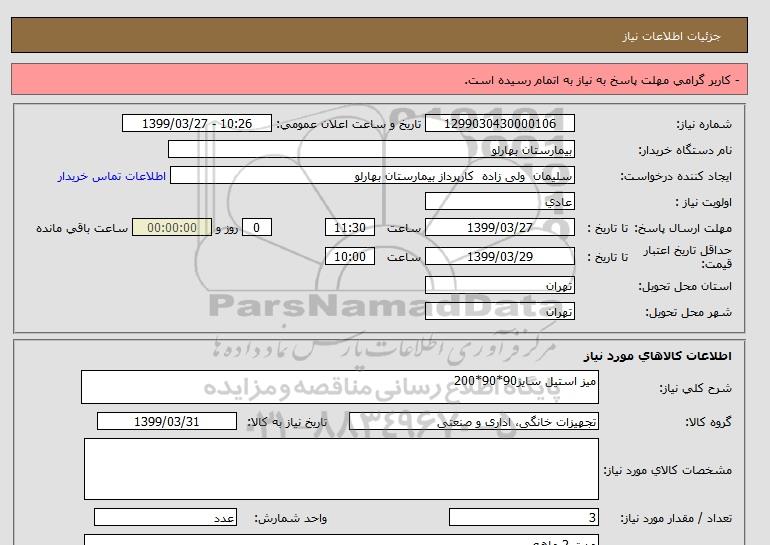The image size is (770, 545).
Task: Click the price validity date 1399/03/29
Action: (x=500, y=256)
